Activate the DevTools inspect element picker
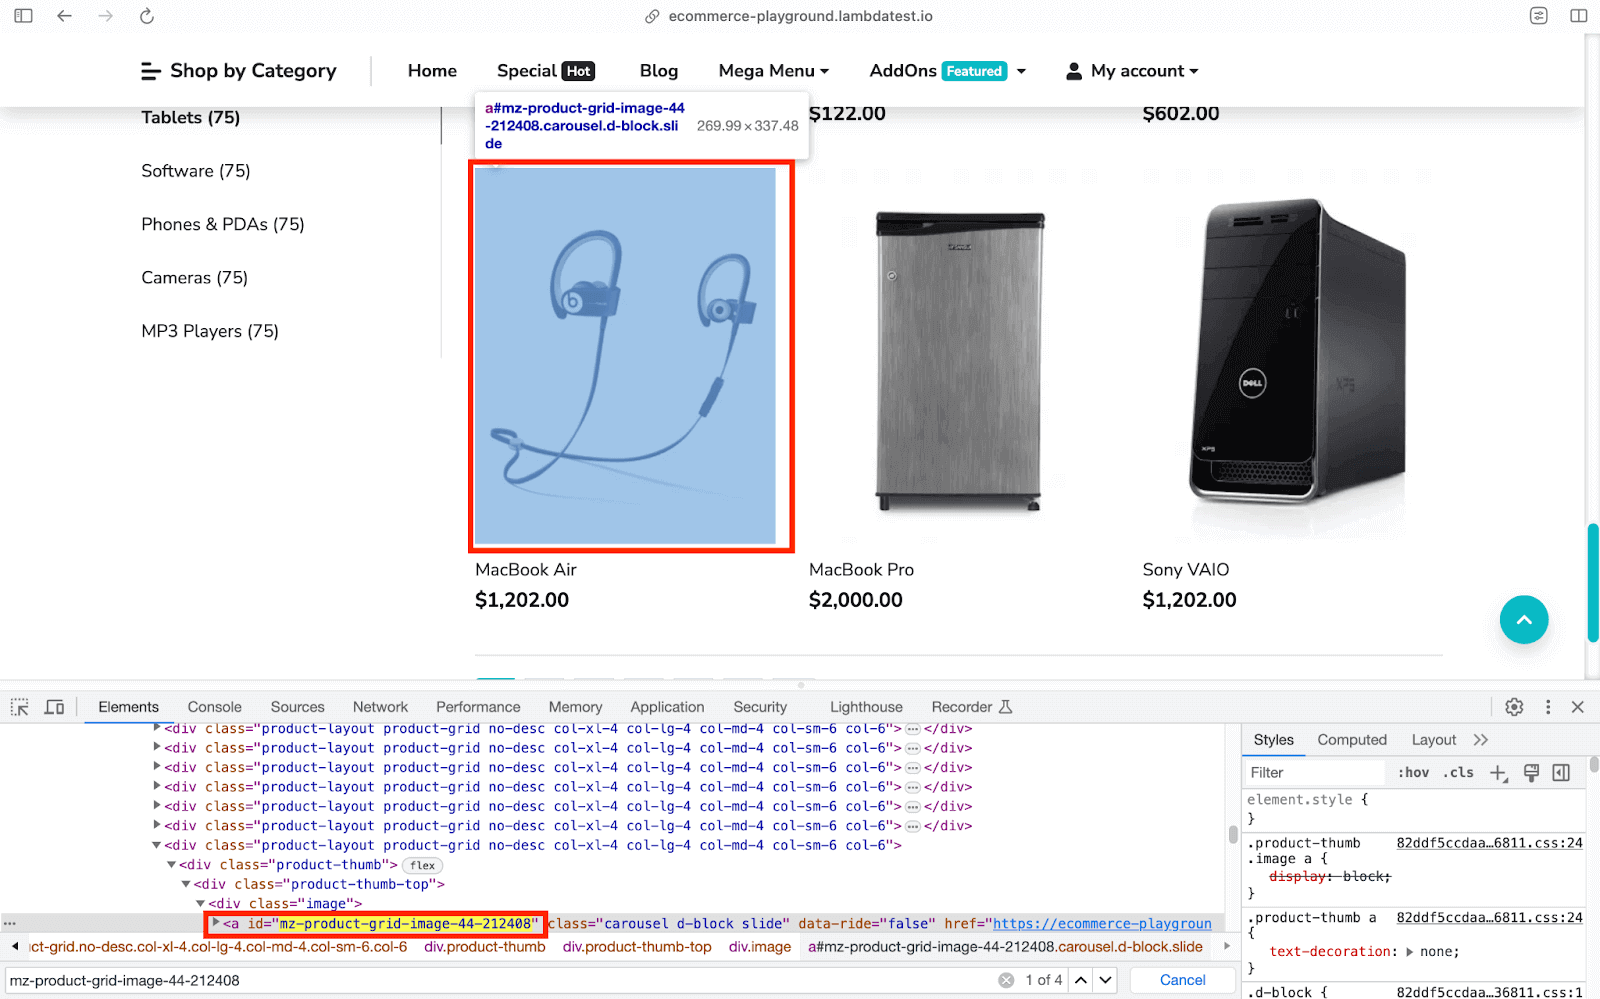 tap(20, 707)
